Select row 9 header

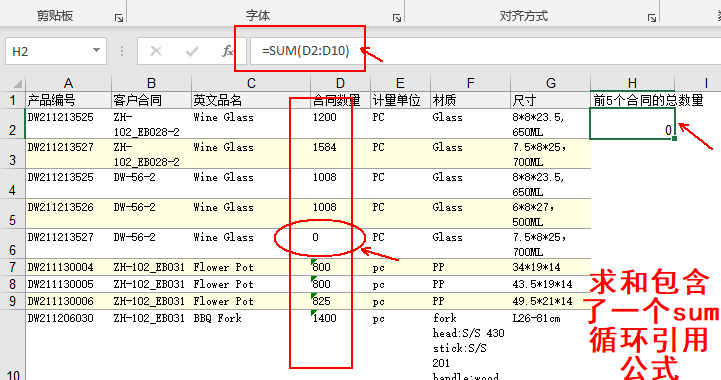[12, 301]
